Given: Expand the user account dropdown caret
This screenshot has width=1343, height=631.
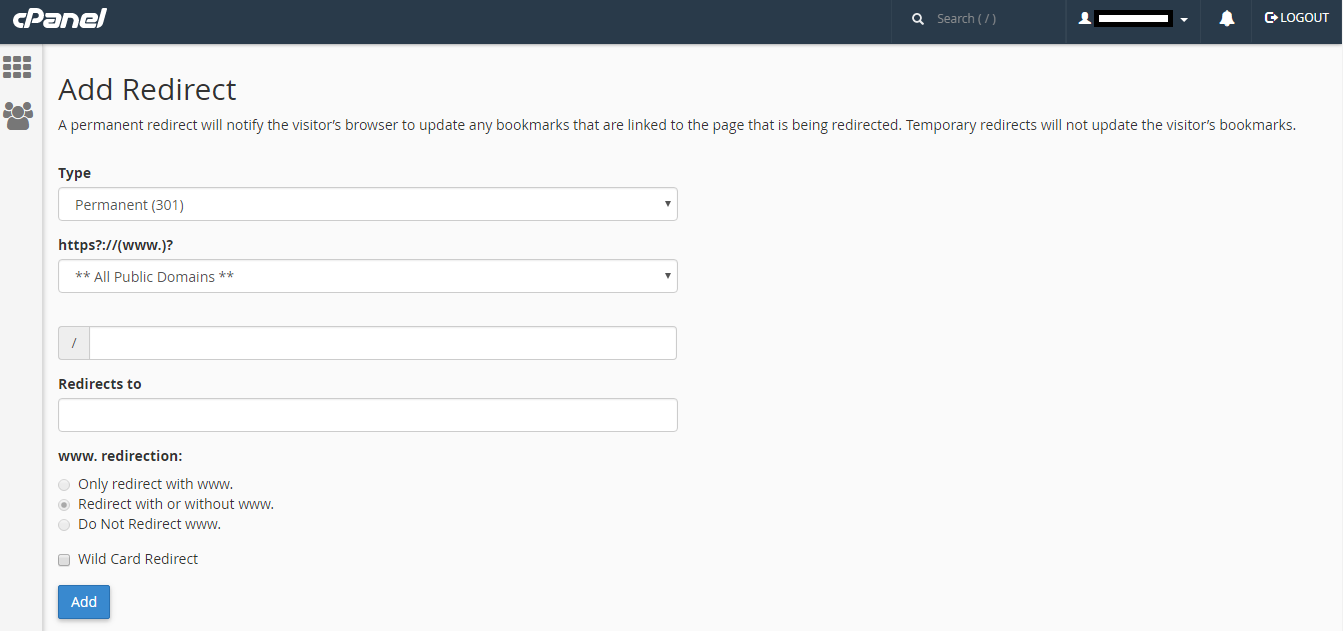Looking at the screenshot, I should pos(1184,20).
